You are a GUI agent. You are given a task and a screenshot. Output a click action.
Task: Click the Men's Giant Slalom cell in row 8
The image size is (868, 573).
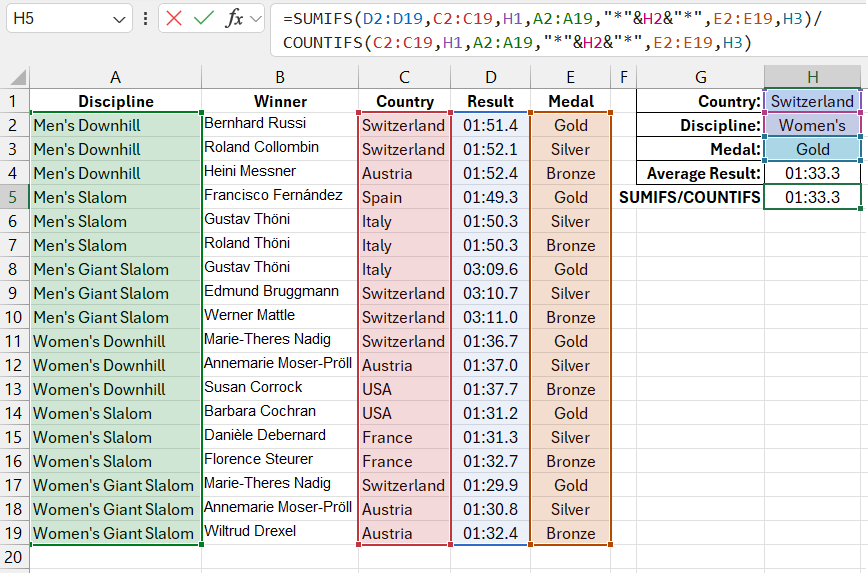pyautogui.click(x=115, y=269)
